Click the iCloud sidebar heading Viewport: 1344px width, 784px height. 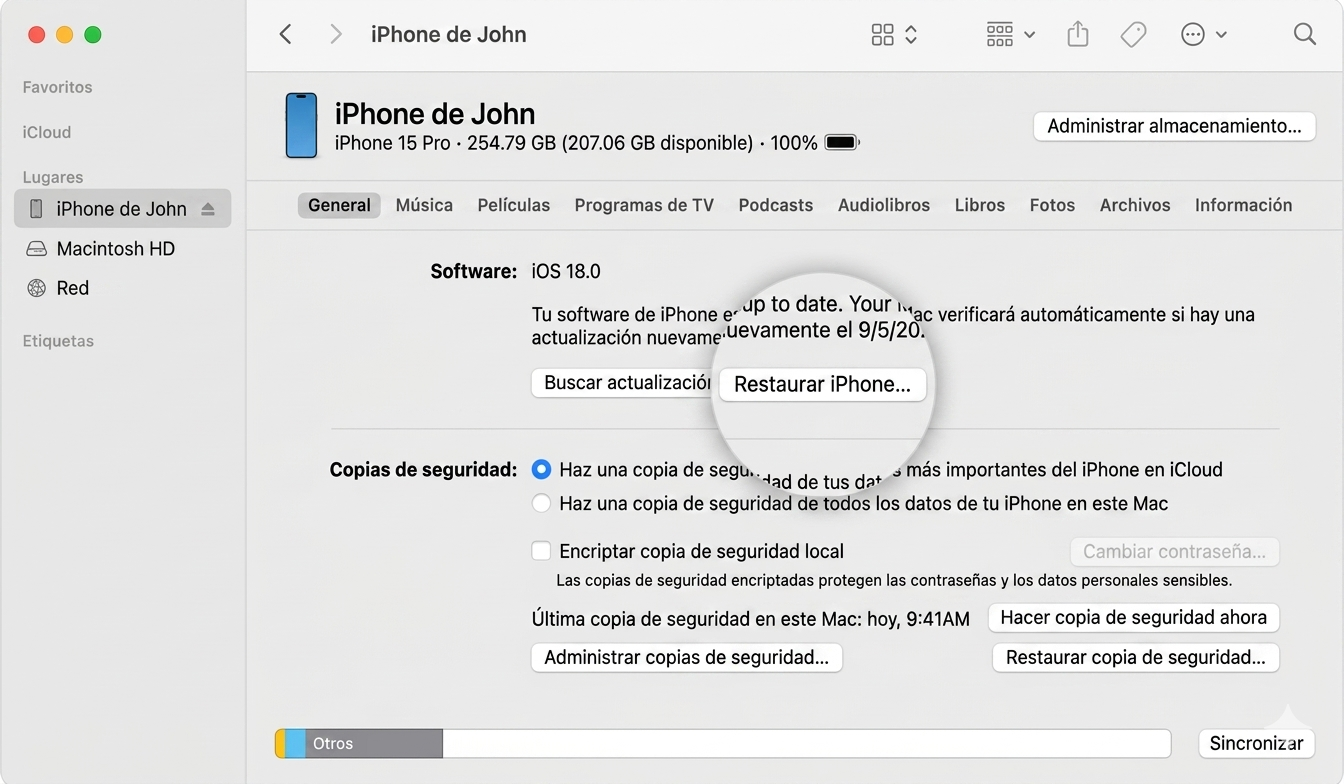(x=47, y=132)
